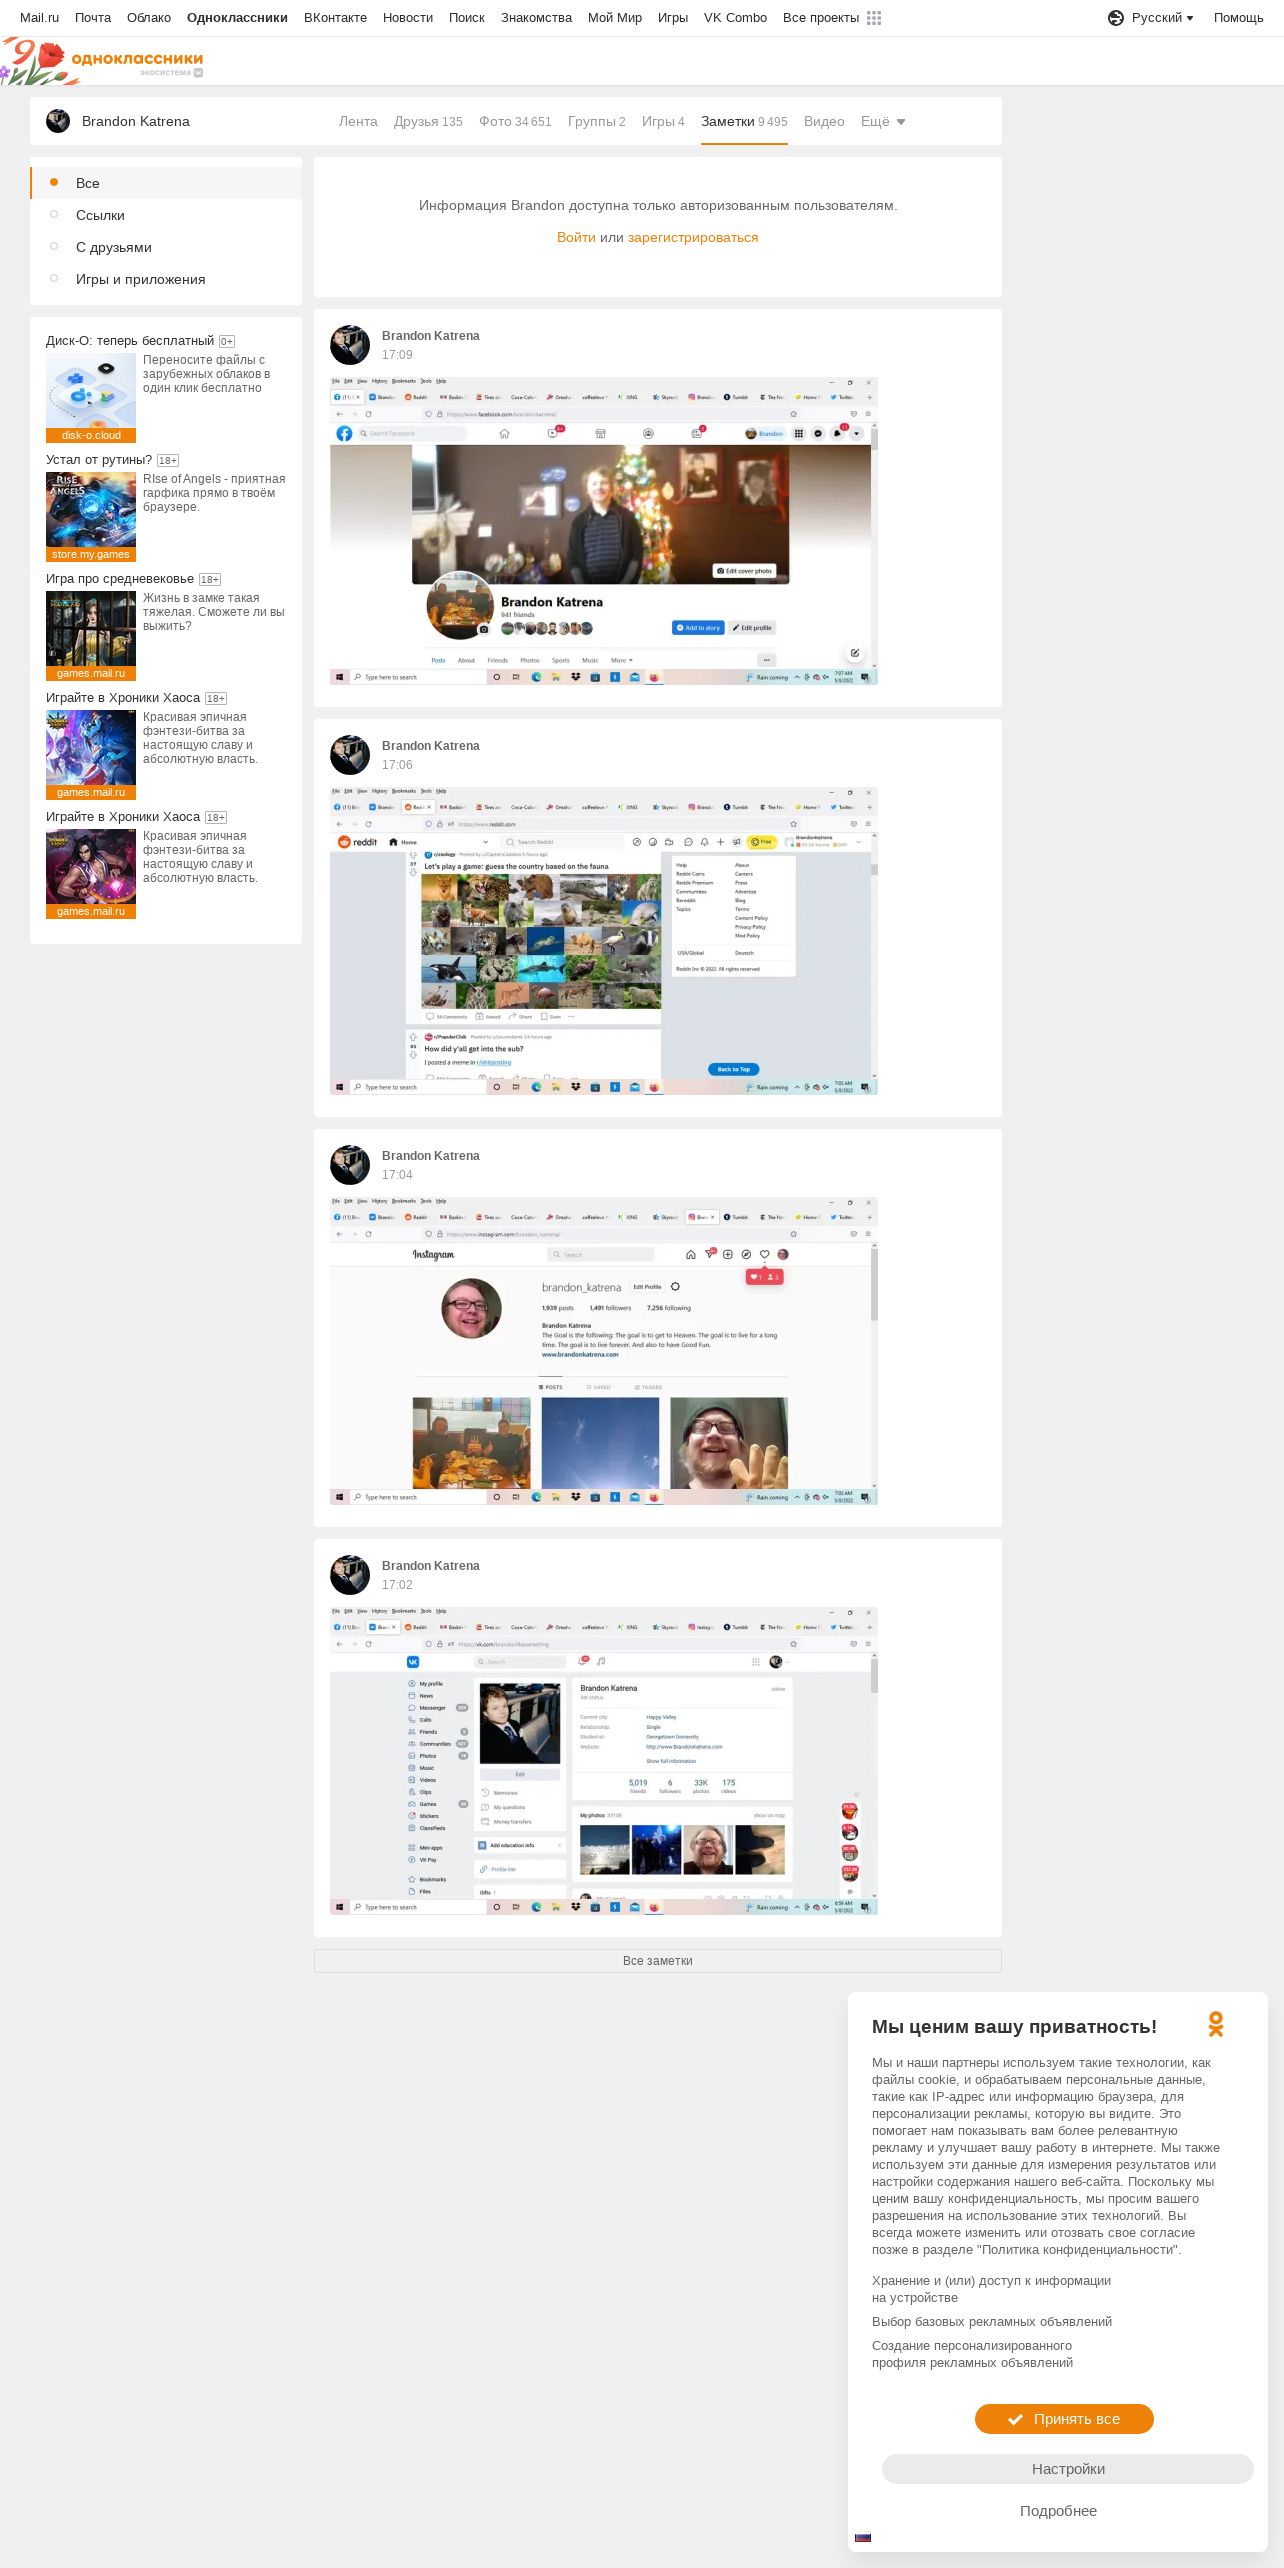Open Reddit screenshot in 17:06 note
This screenshot has height=2568, width=1284.
click(604, 941)
